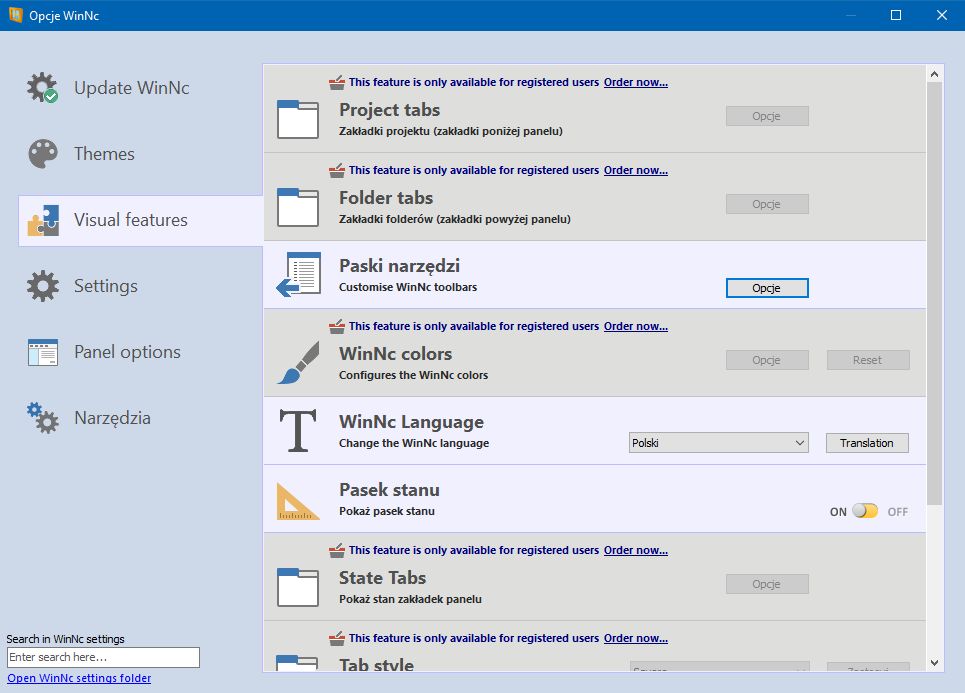Open the Panel options section
Image resolution: width=965 pixels, height=693 pixels.
tap(141, 352)
